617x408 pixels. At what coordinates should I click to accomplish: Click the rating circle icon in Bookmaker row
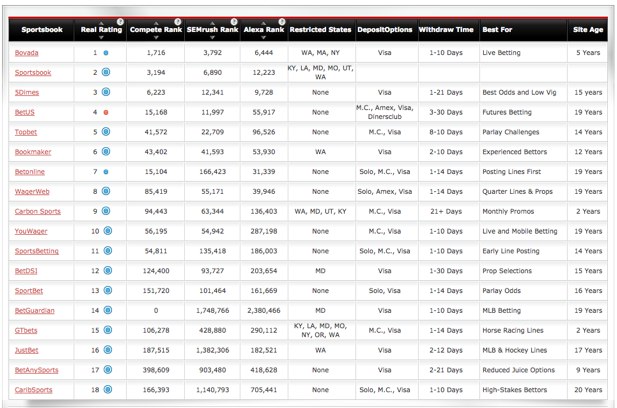pyautogui.click(x=106, y=151)
